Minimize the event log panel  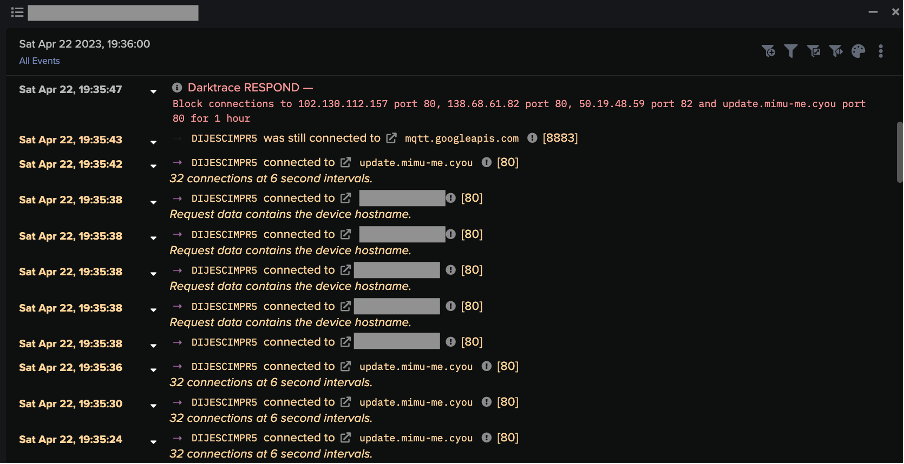[x=873, y=12]
